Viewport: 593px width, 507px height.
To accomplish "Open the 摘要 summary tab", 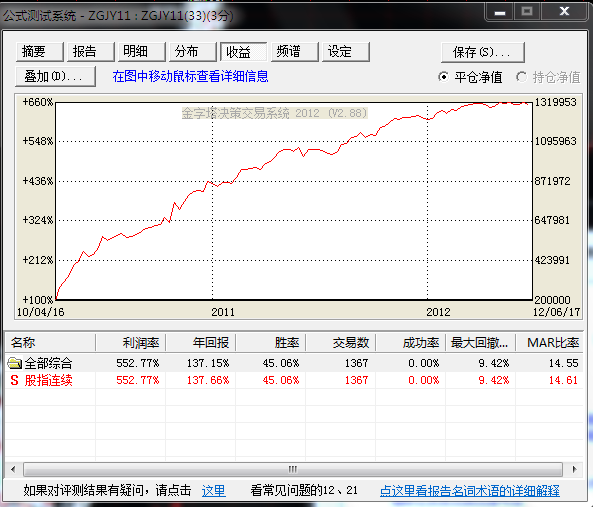I will tap(40, 51).
